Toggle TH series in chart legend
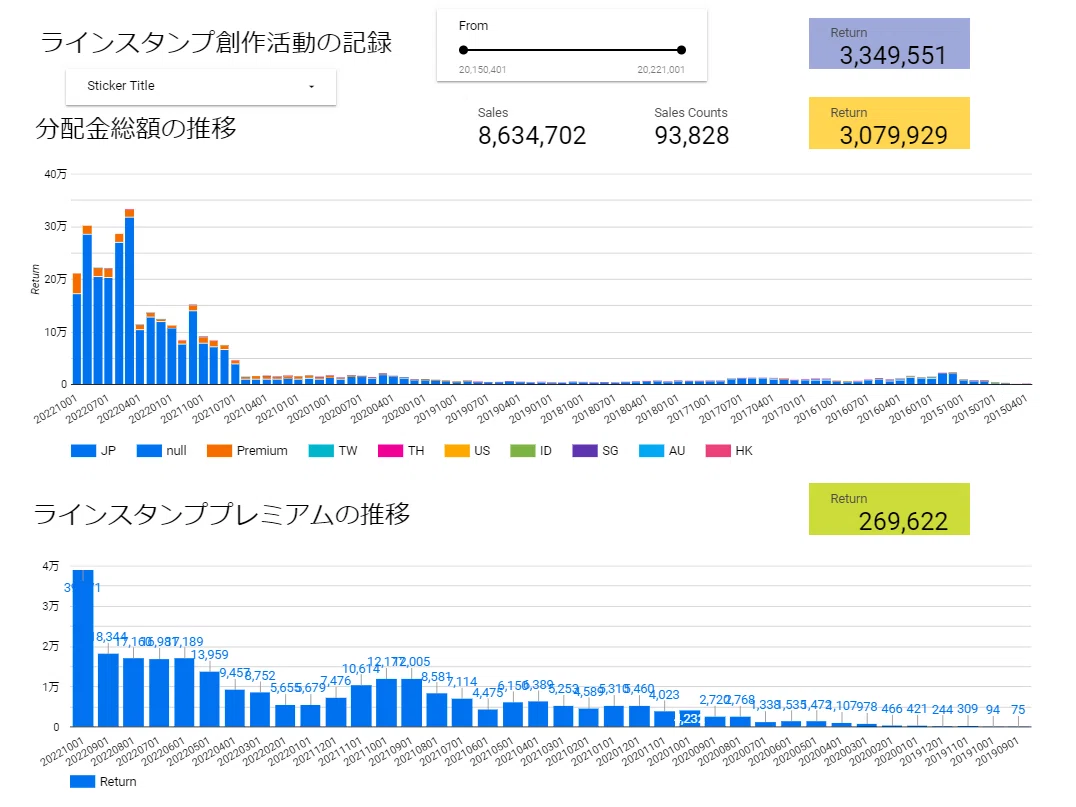The image size is (1076, 807). coord(401,451)
